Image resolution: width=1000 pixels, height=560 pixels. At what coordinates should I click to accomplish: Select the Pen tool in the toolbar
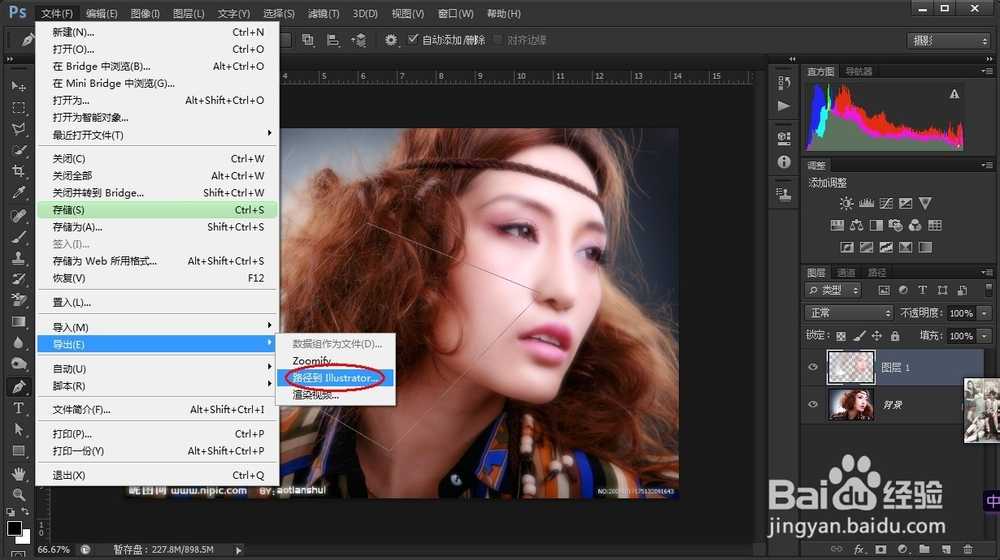point(18,387)
